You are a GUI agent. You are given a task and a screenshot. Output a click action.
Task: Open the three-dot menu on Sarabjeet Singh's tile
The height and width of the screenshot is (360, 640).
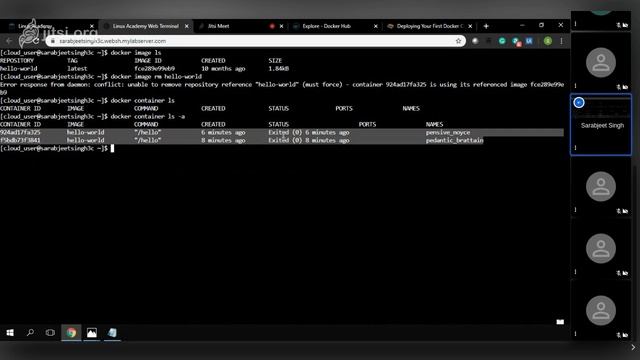[x=576, y=148]
